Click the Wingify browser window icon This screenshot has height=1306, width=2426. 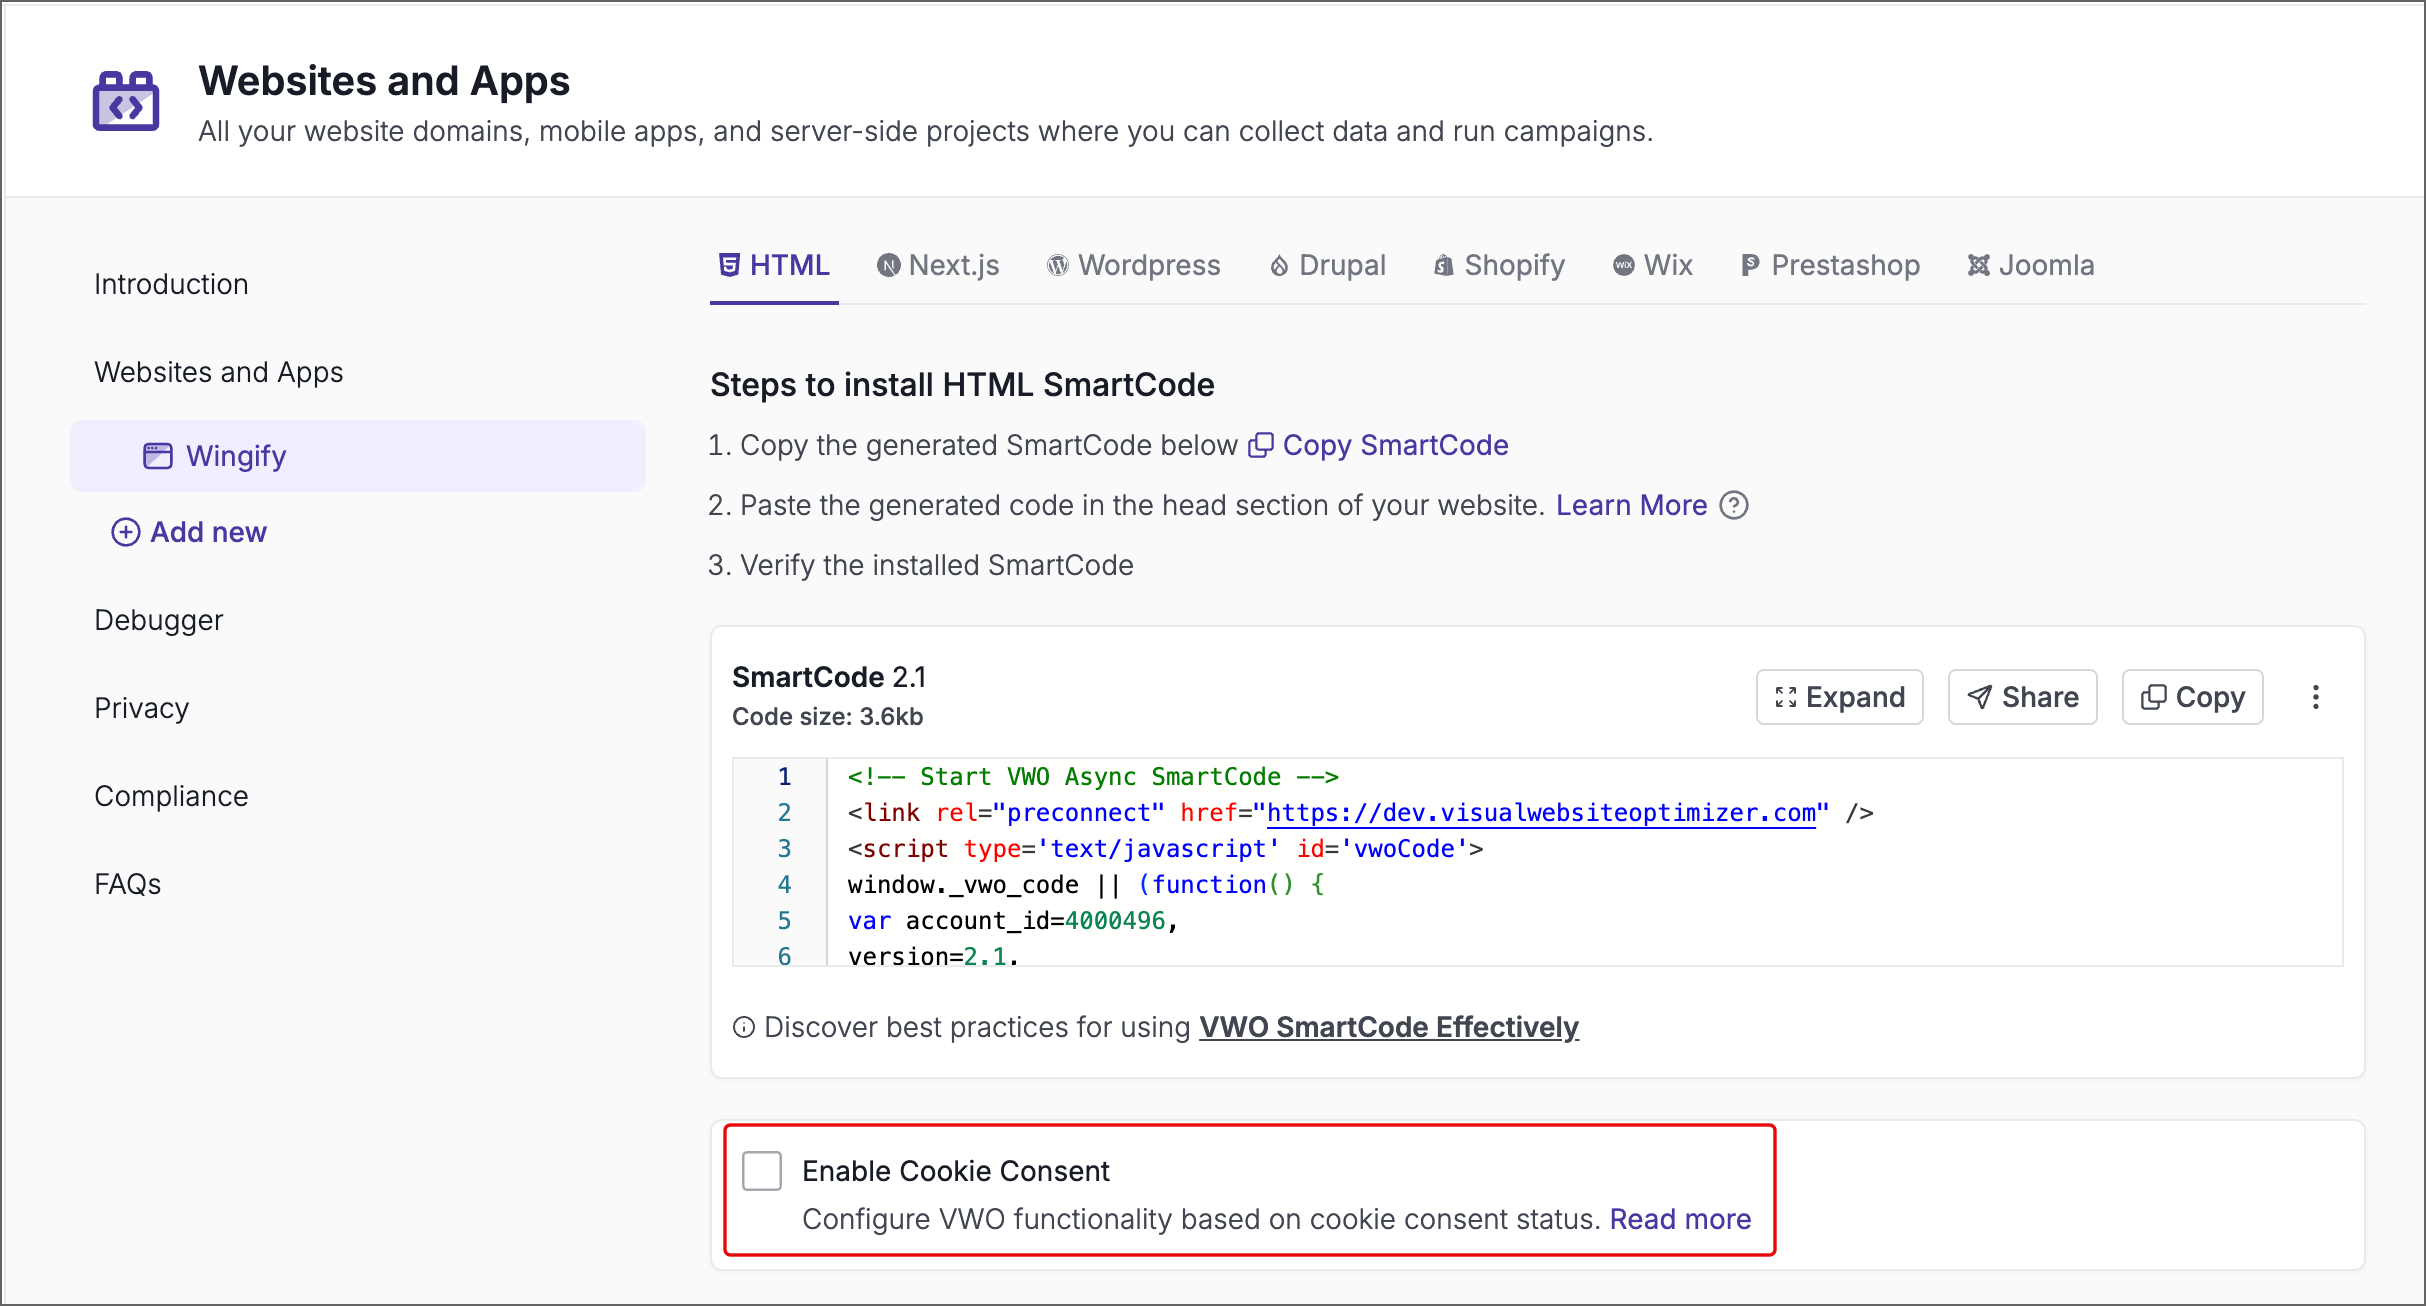point(158,456)
